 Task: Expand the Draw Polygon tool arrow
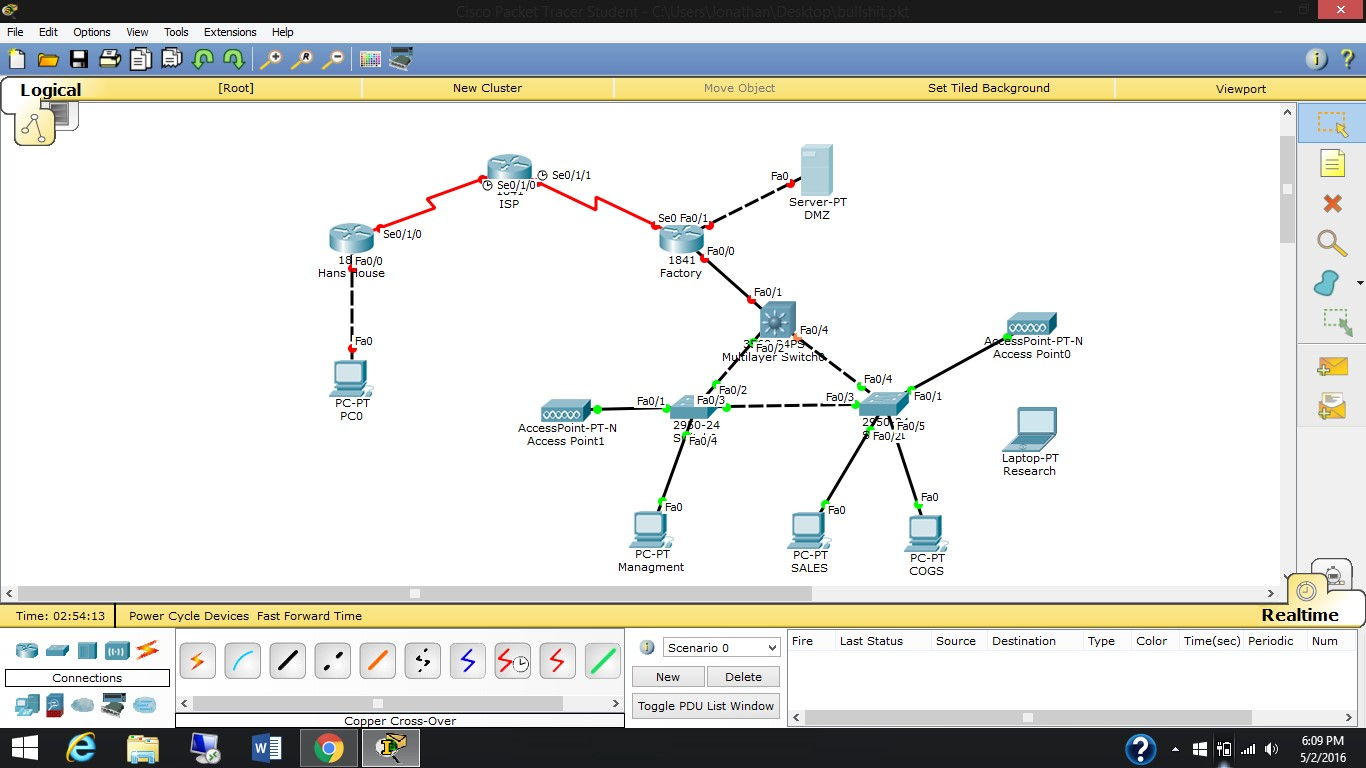click(1360, 284)
